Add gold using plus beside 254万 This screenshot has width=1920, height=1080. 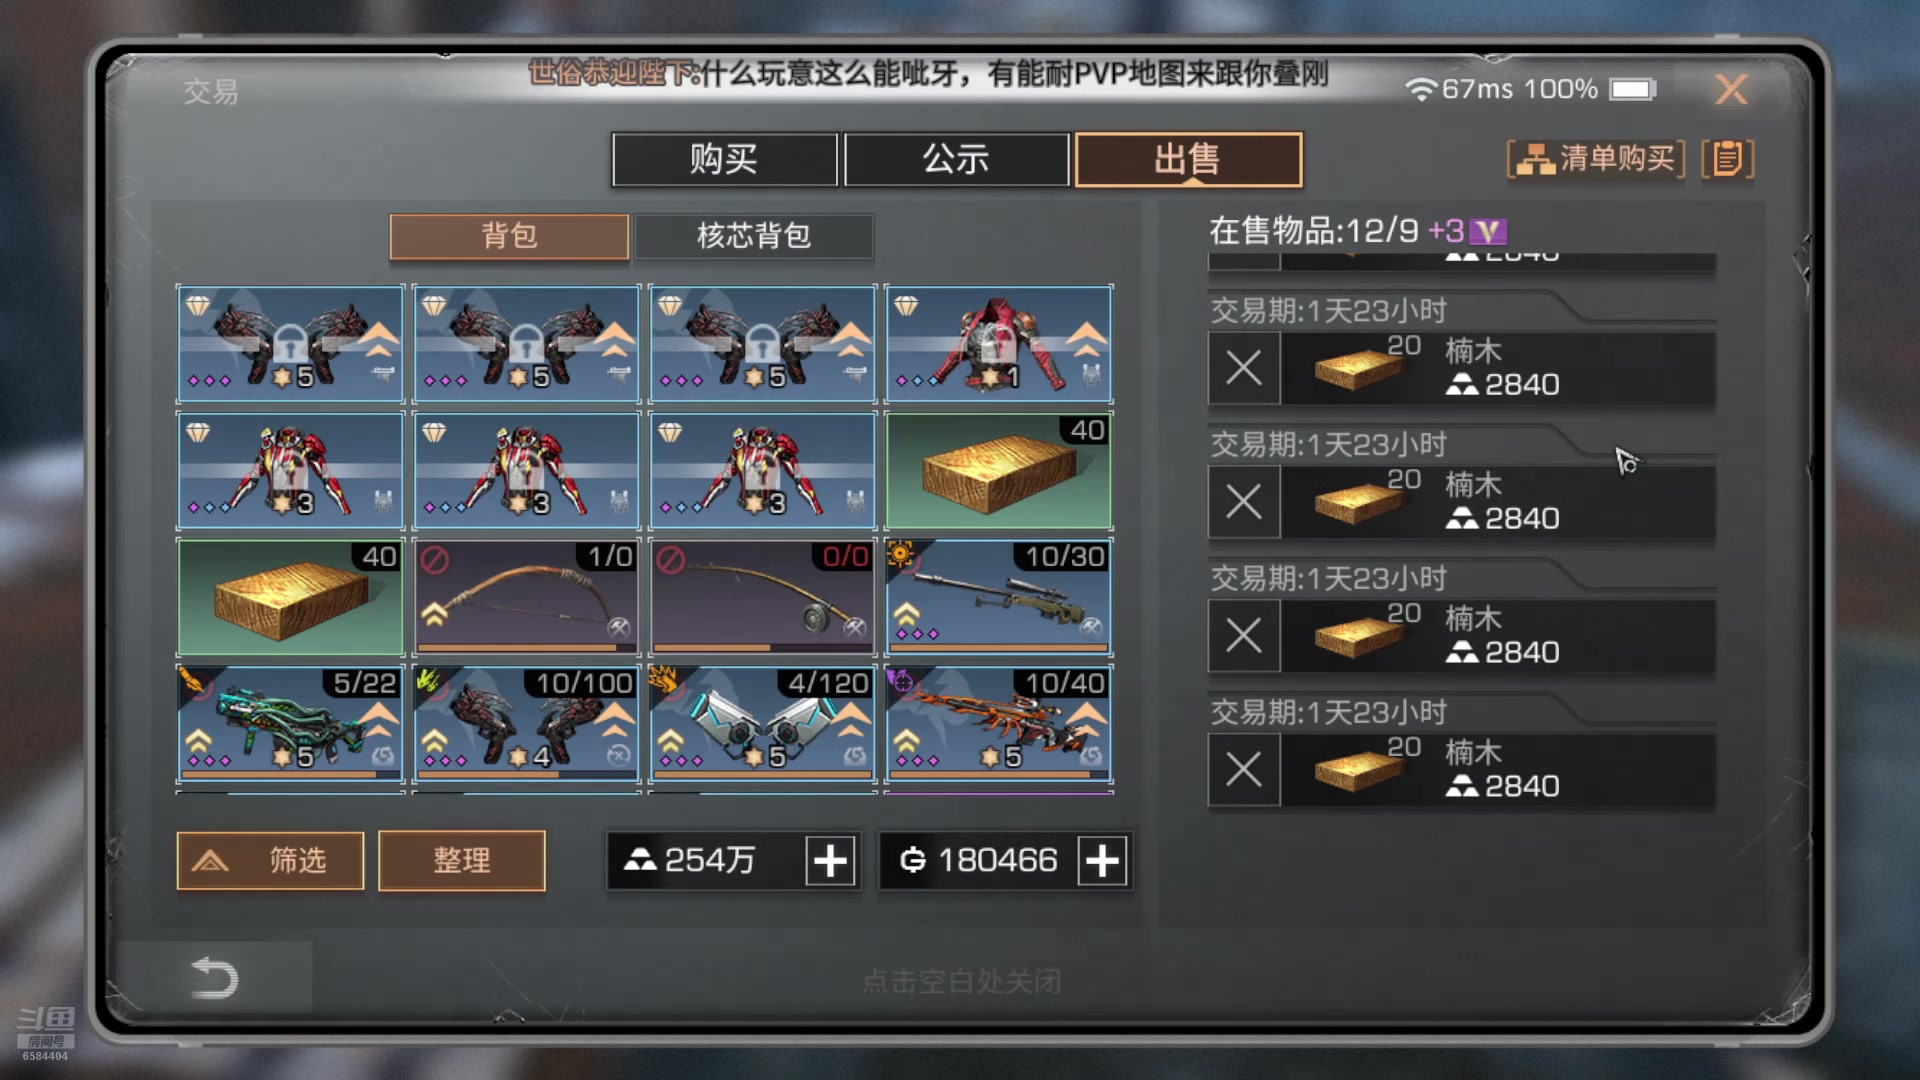point(830,860)
